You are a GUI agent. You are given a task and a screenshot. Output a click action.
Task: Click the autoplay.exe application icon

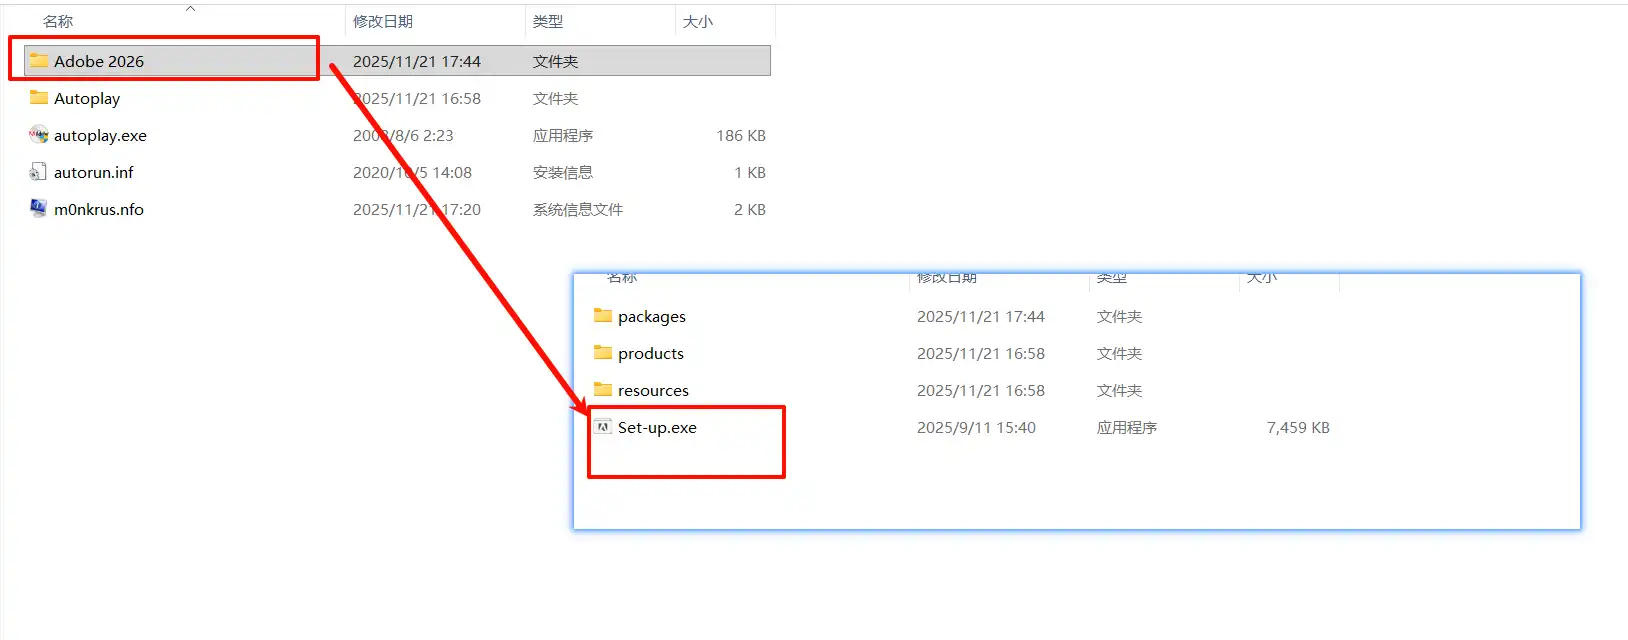39,135
